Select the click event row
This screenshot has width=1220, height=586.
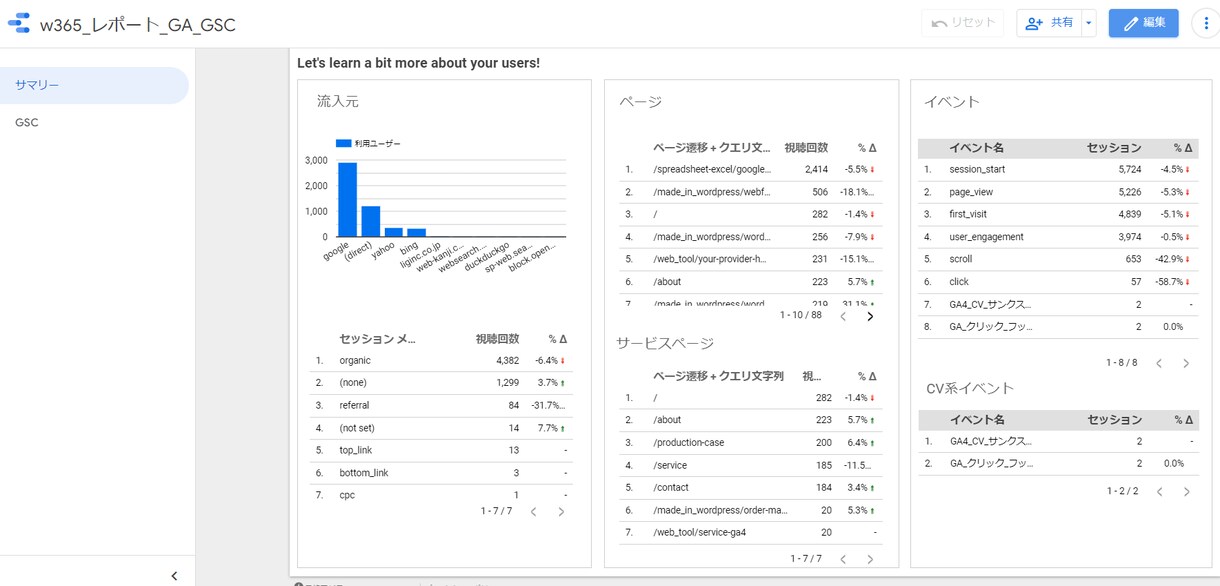point(1058,282)
